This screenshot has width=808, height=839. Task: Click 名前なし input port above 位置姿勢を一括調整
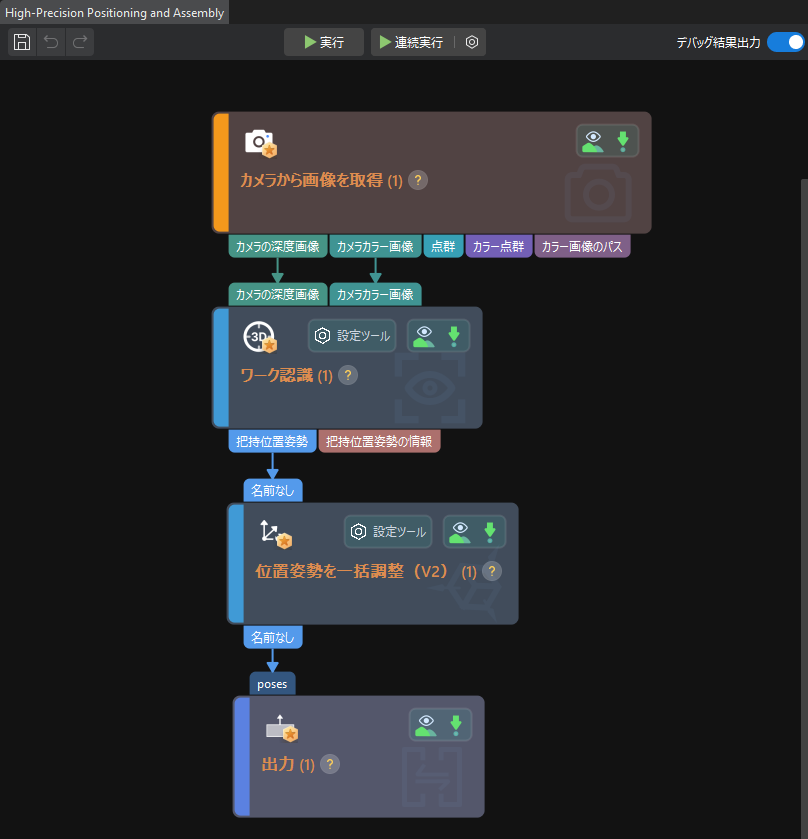click(x=273, y=490)
